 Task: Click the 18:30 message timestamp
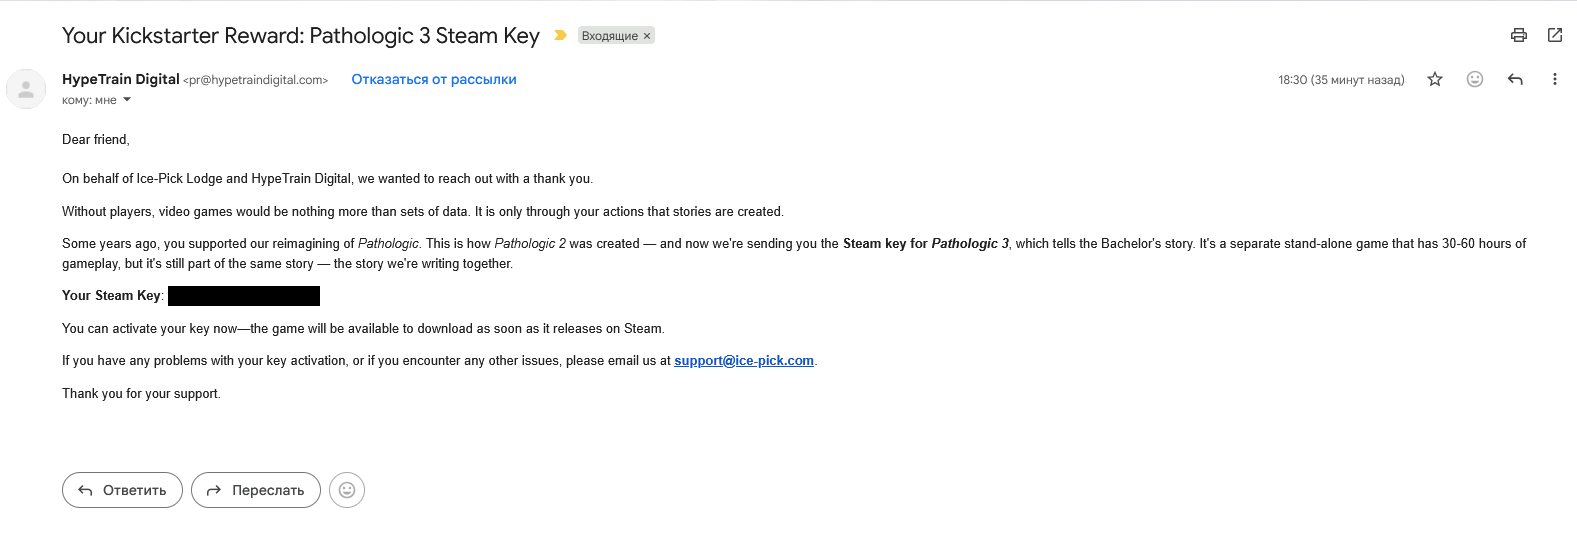(x=1340, y=80)
